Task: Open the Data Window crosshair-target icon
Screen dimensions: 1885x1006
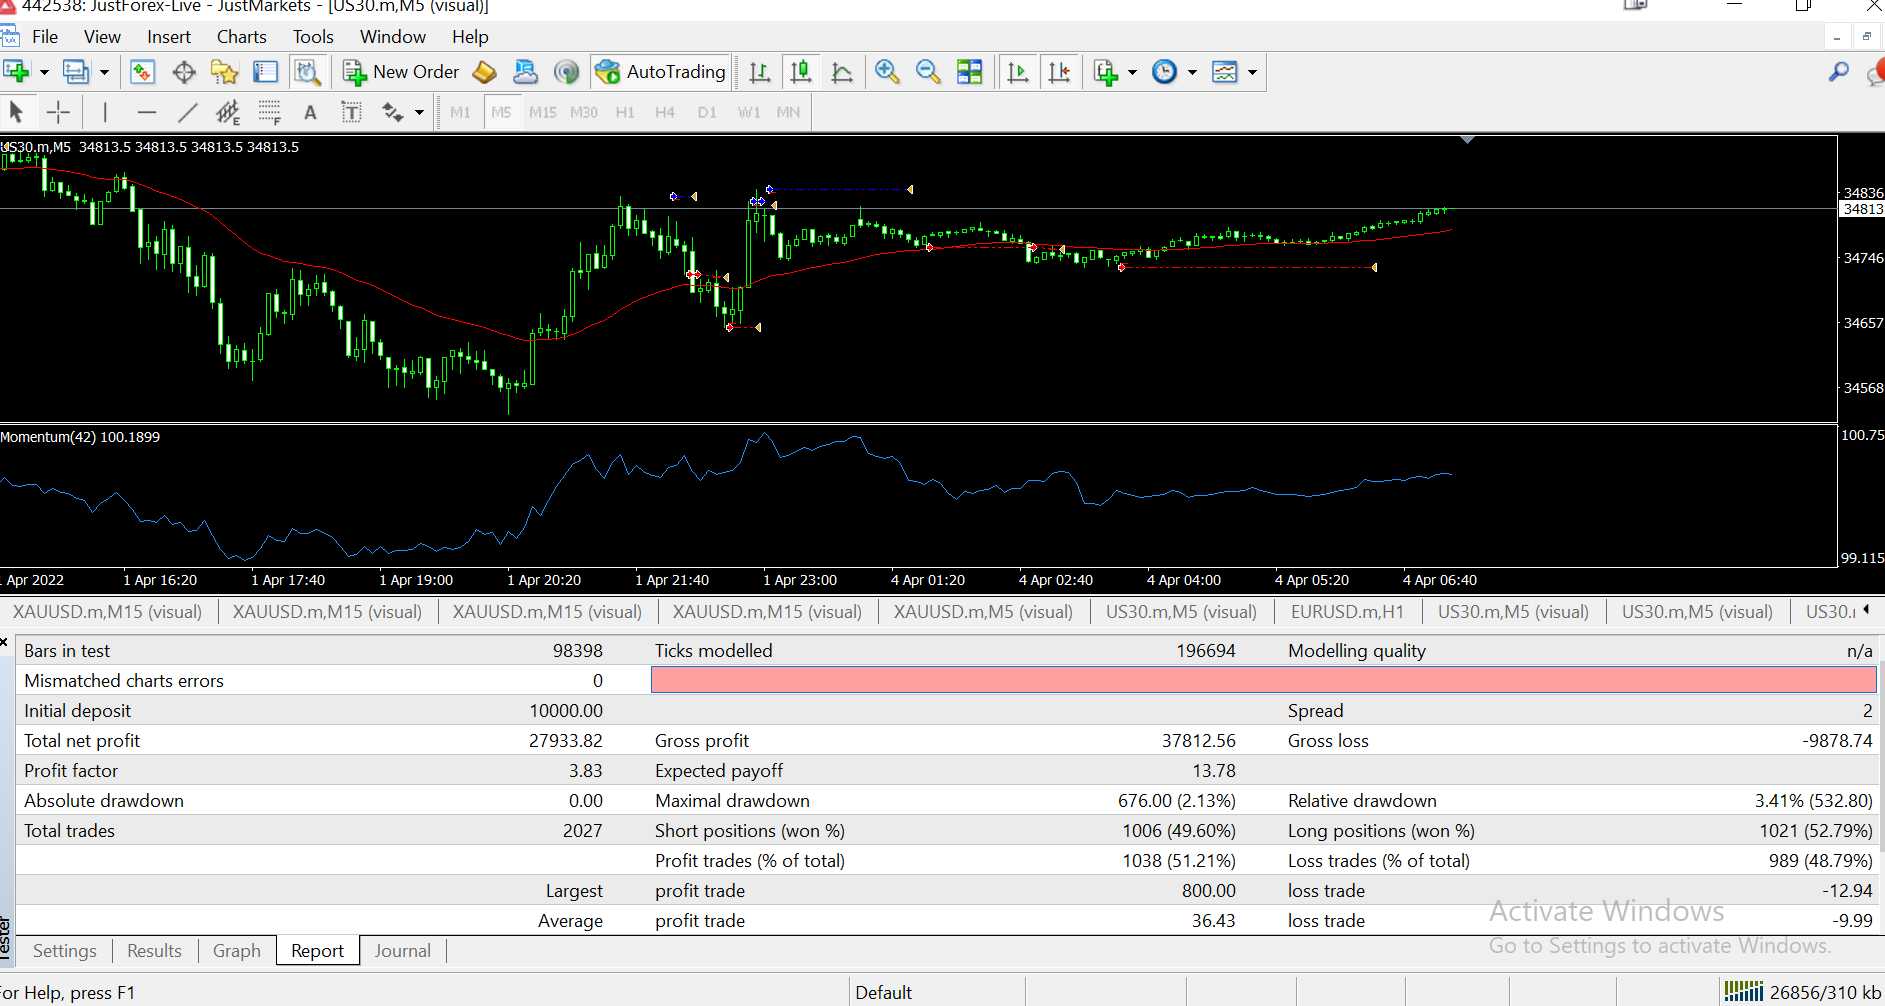Action: tap(184, 72)
